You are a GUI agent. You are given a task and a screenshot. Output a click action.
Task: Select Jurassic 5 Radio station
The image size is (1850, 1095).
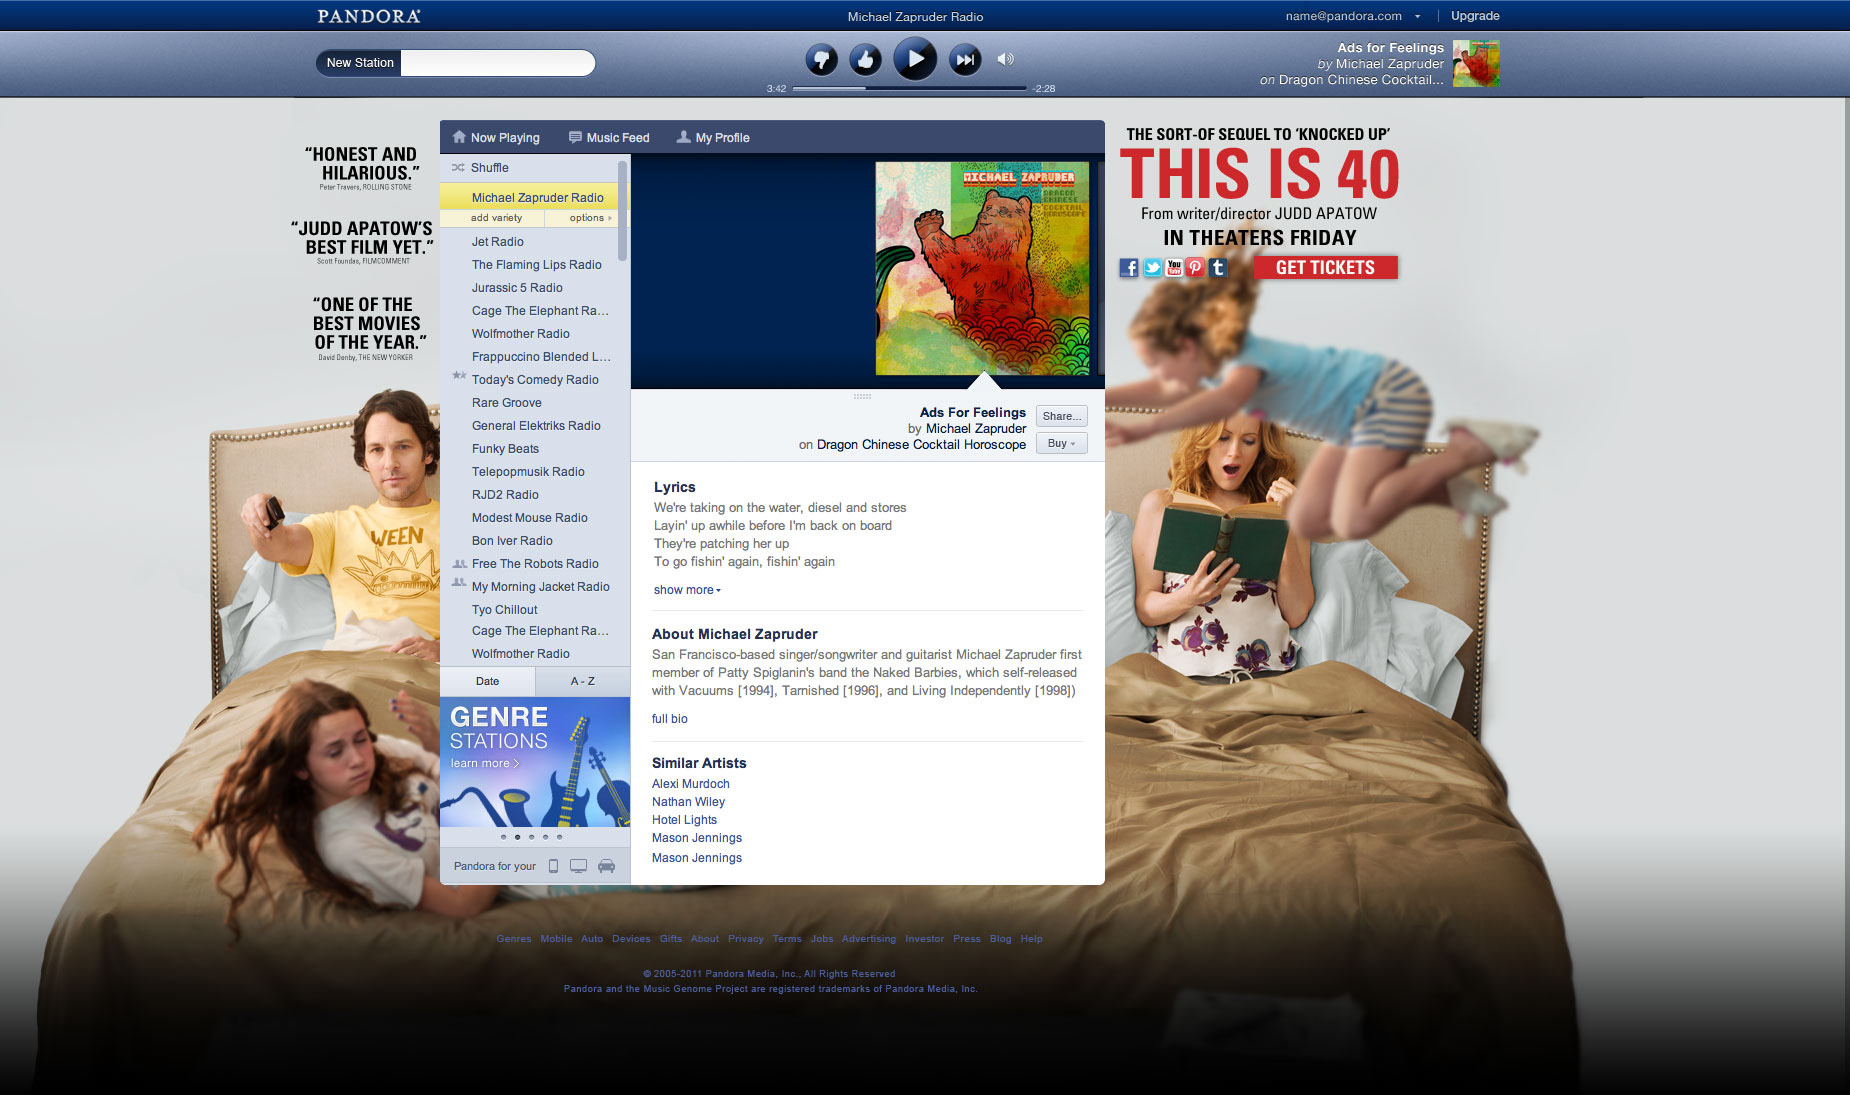pyautogui.click(x=517, y=288)
